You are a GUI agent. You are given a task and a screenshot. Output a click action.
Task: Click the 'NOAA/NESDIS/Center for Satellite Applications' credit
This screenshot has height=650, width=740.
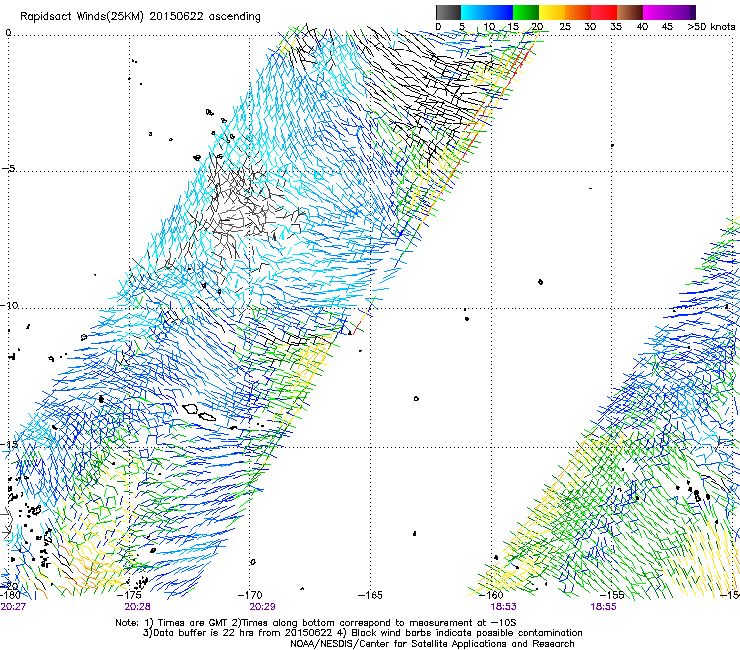432,644
